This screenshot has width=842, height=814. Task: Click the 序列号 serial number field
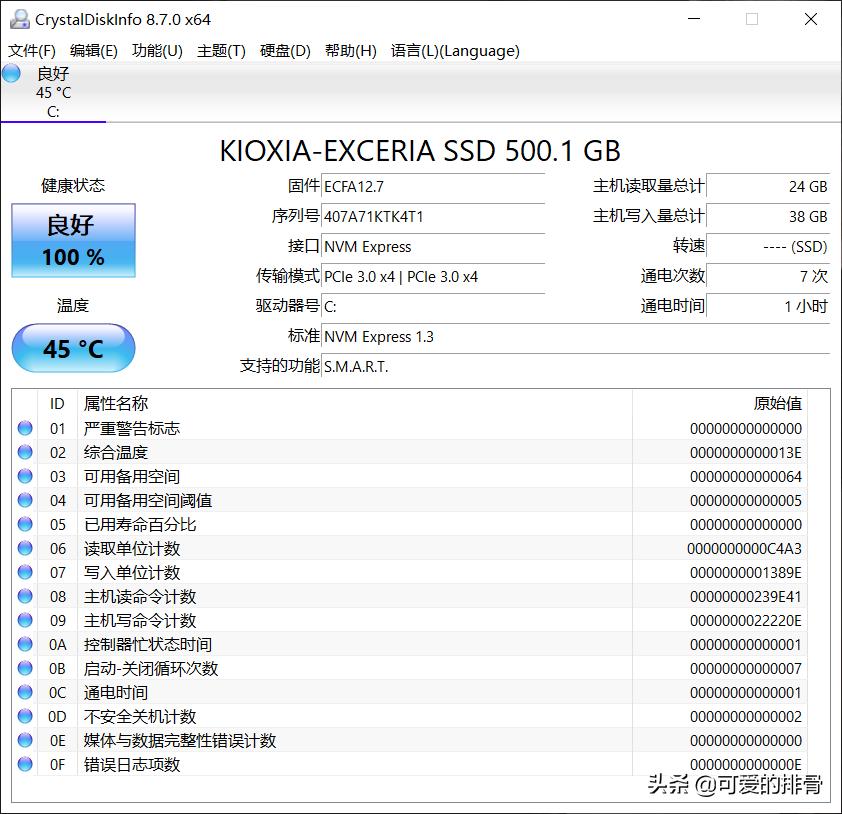[x=433, y=216]
